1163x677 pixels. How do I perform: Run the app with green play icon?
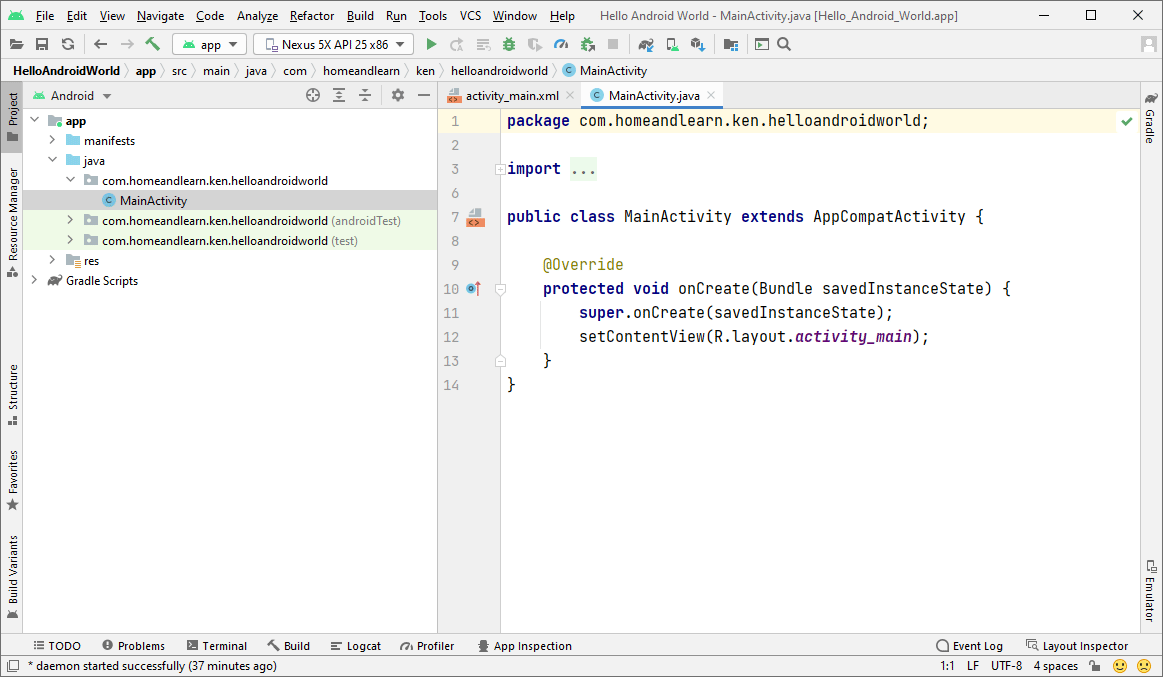[431, 44]
